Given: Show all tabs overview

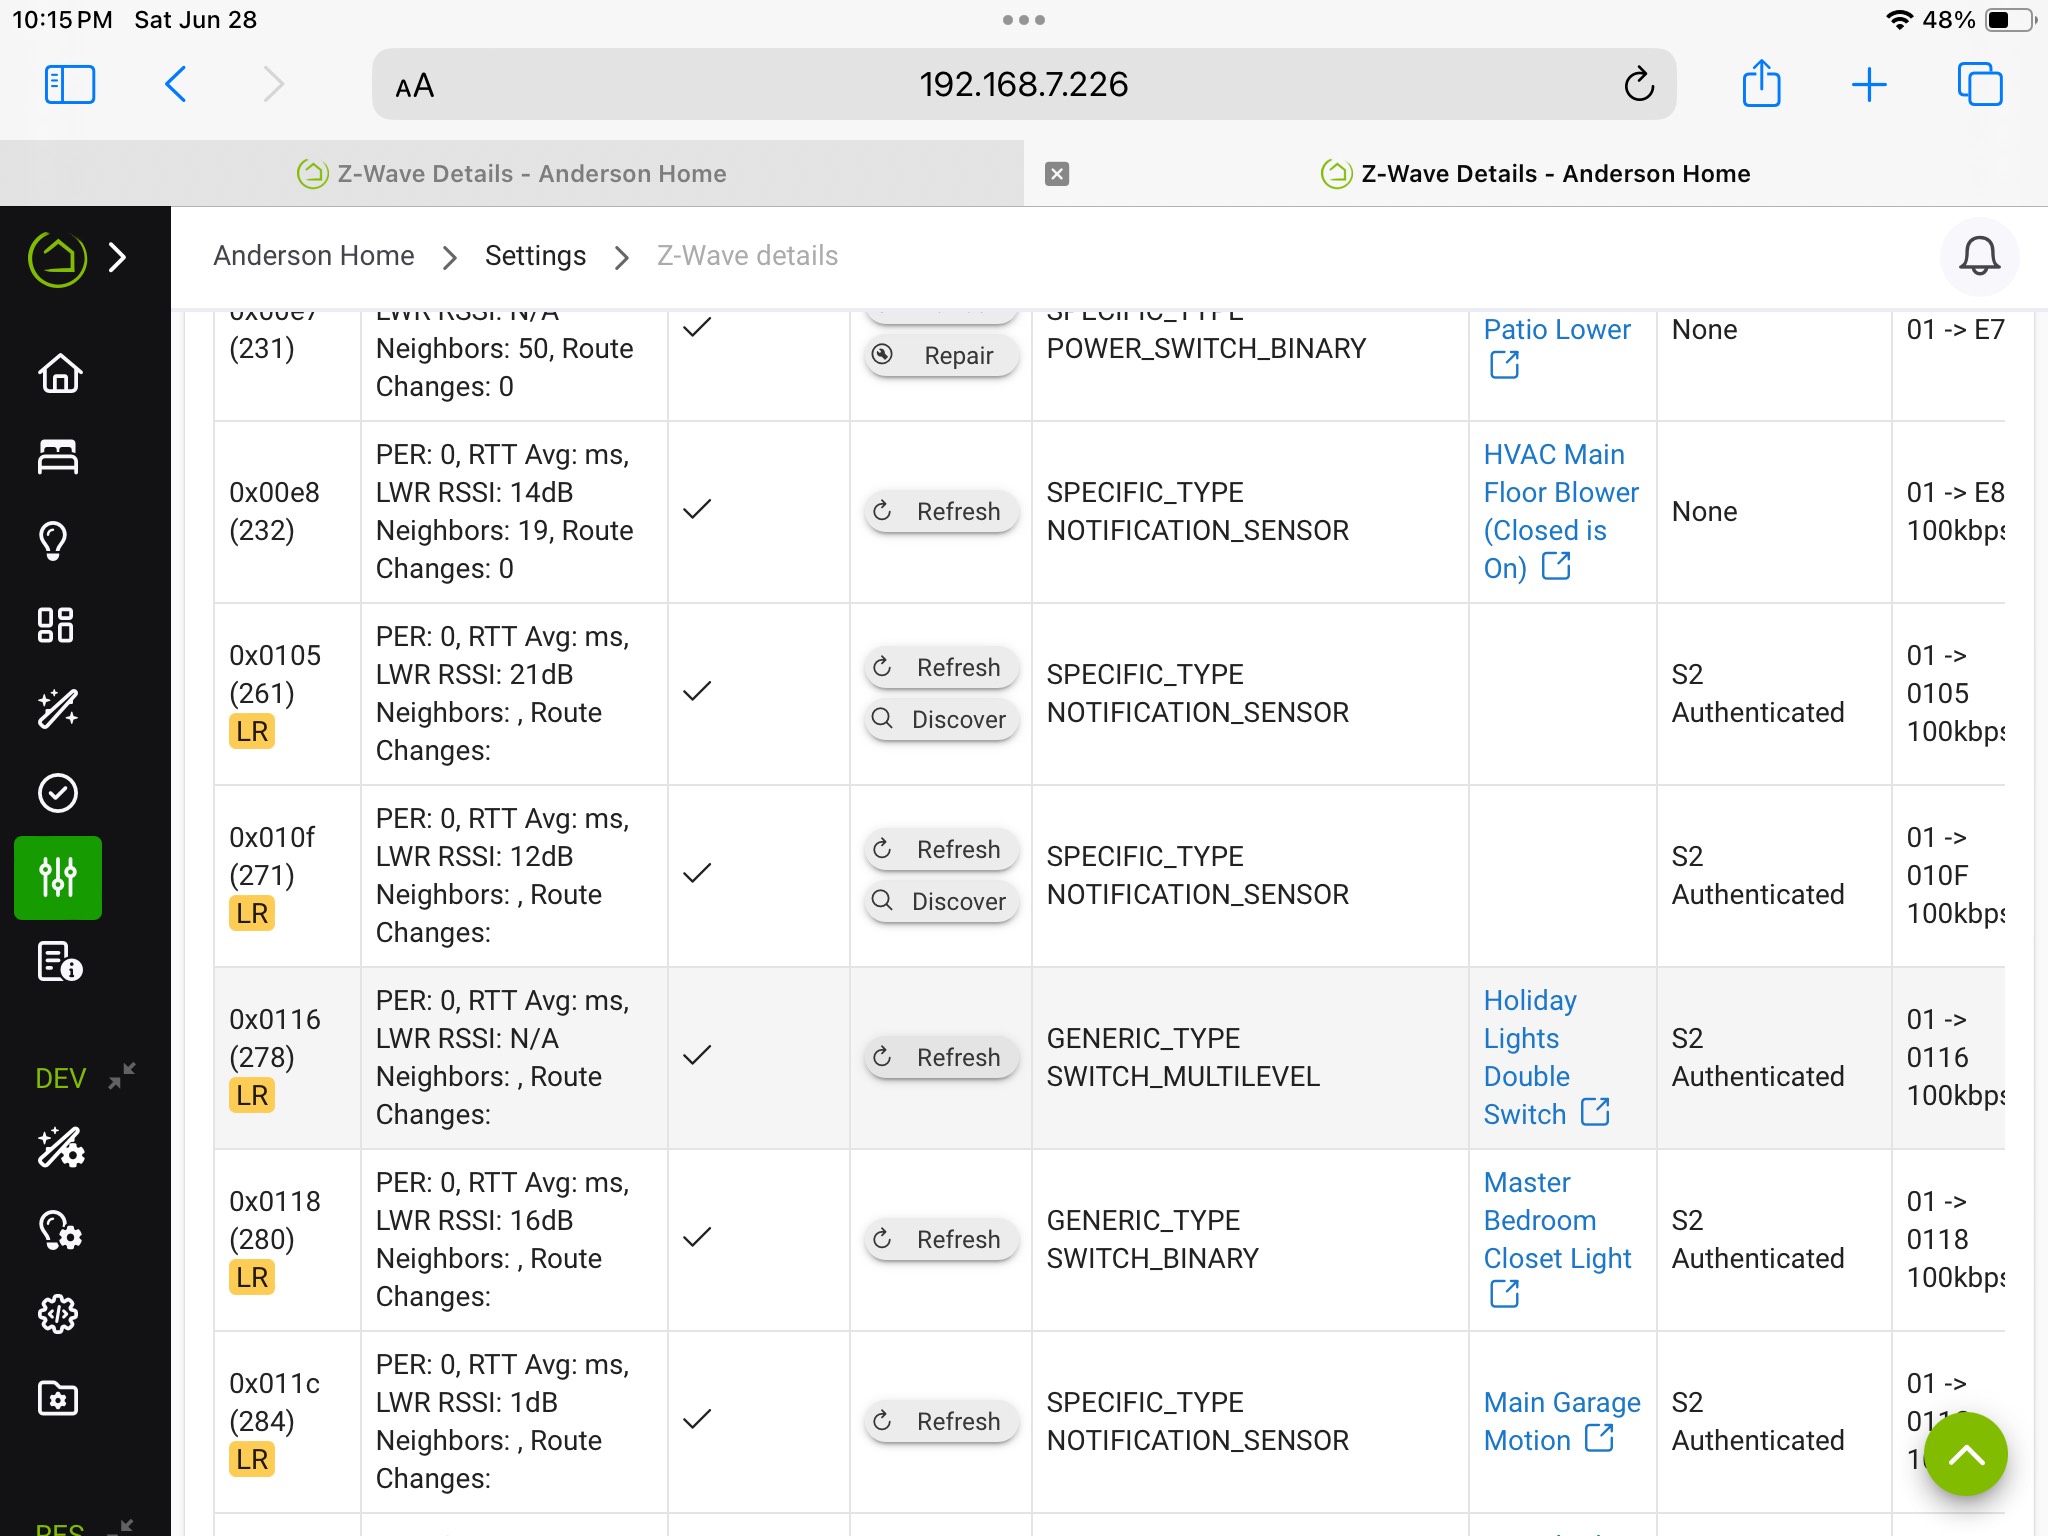Looking at the screenshot, I should tap(1979, 84).
